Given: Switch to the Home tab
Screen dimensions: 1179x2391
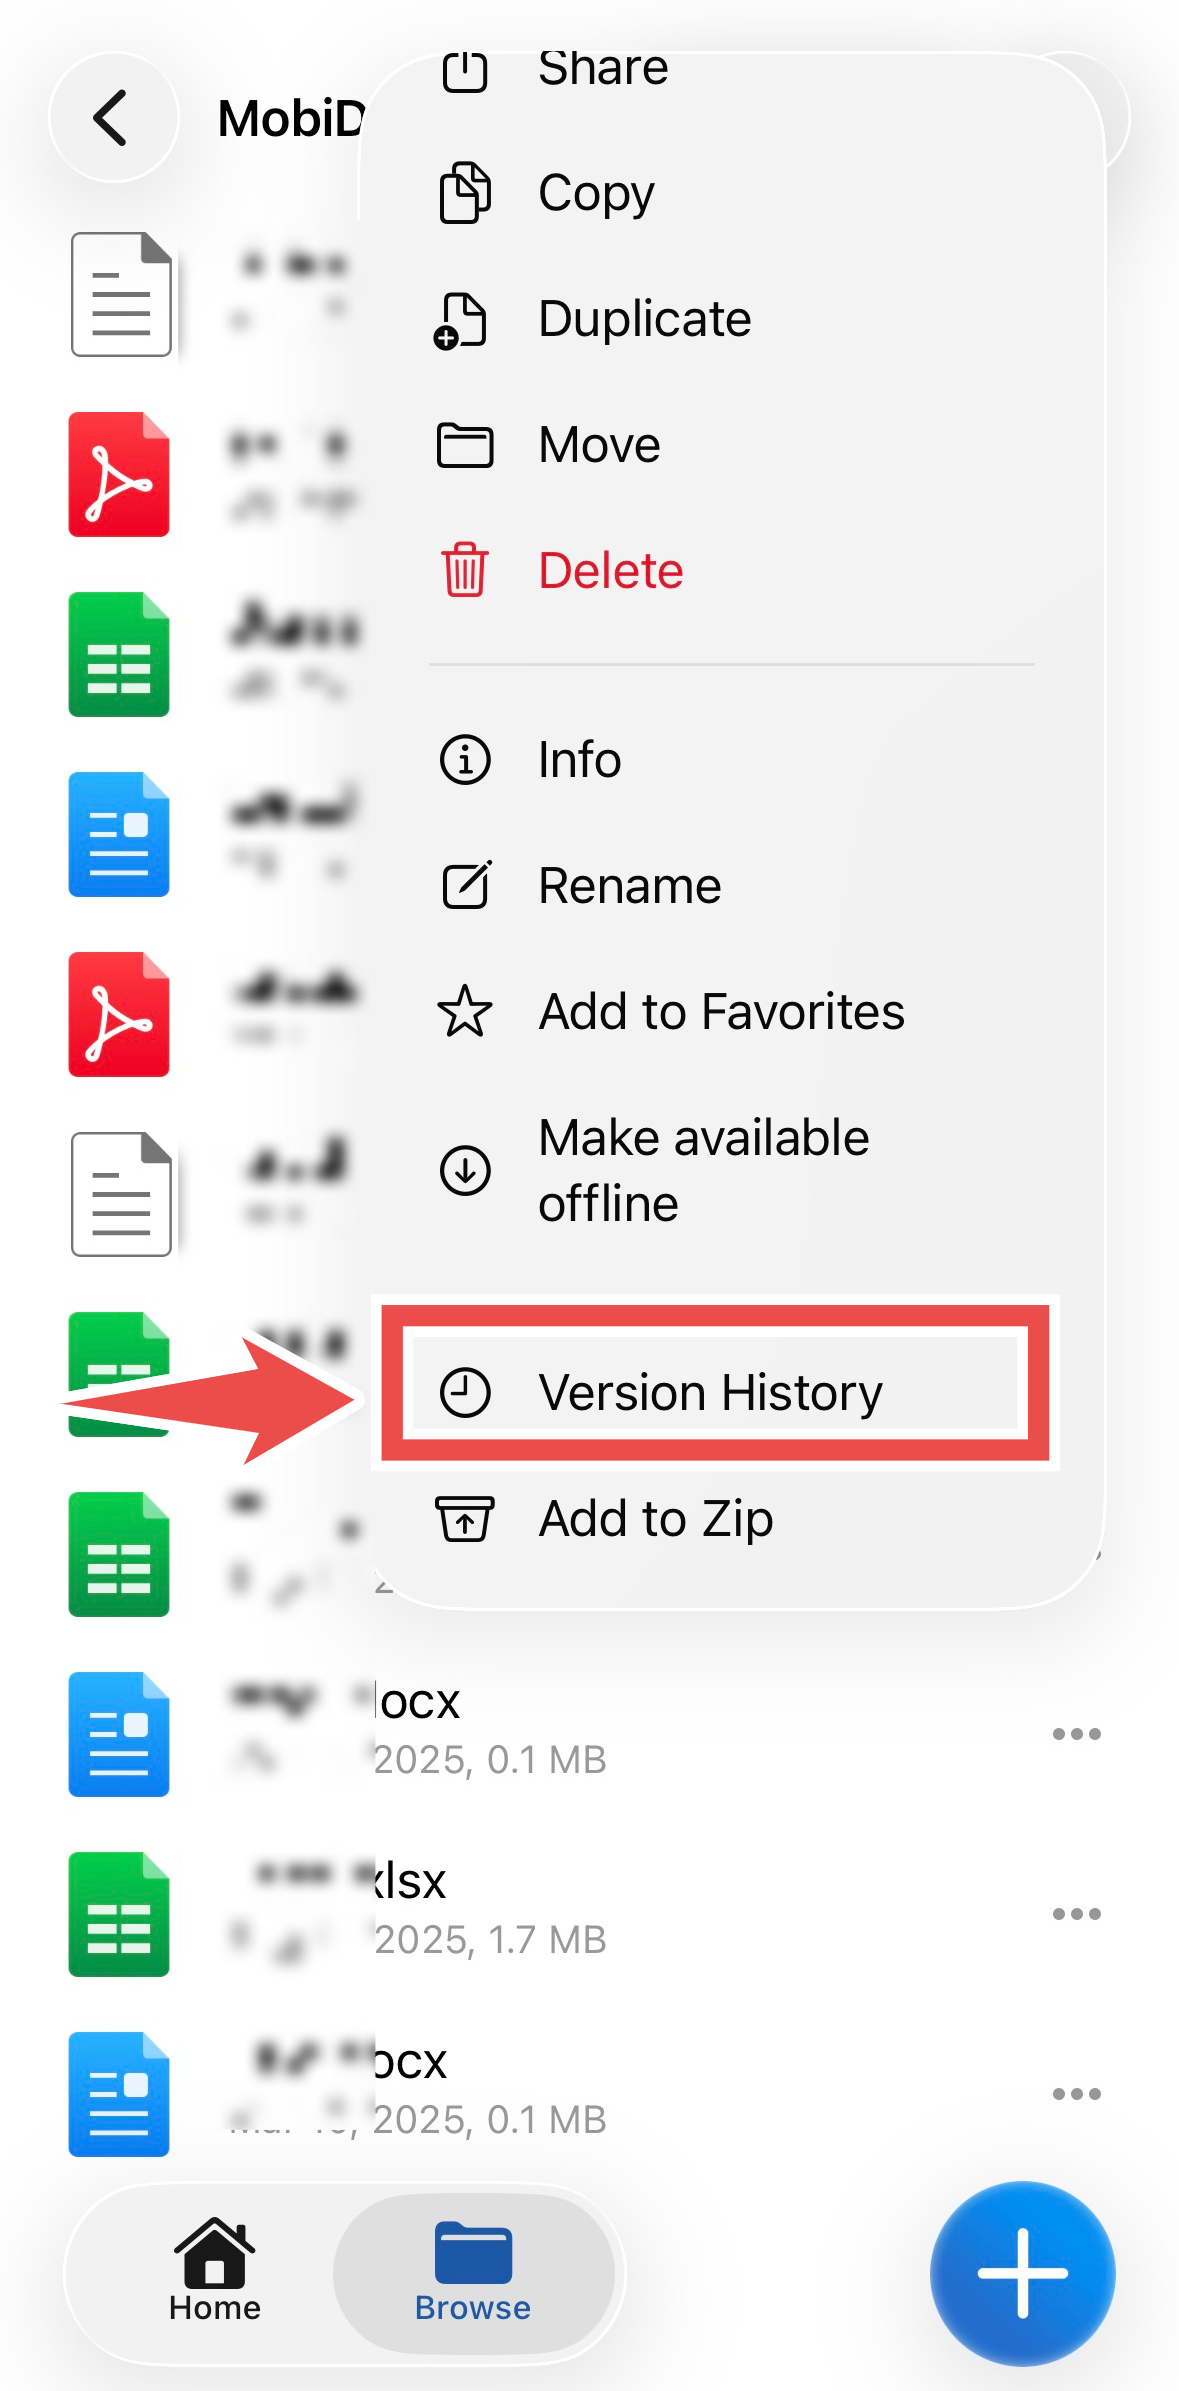Looking at the screenshot, I should pos(214,2273).
